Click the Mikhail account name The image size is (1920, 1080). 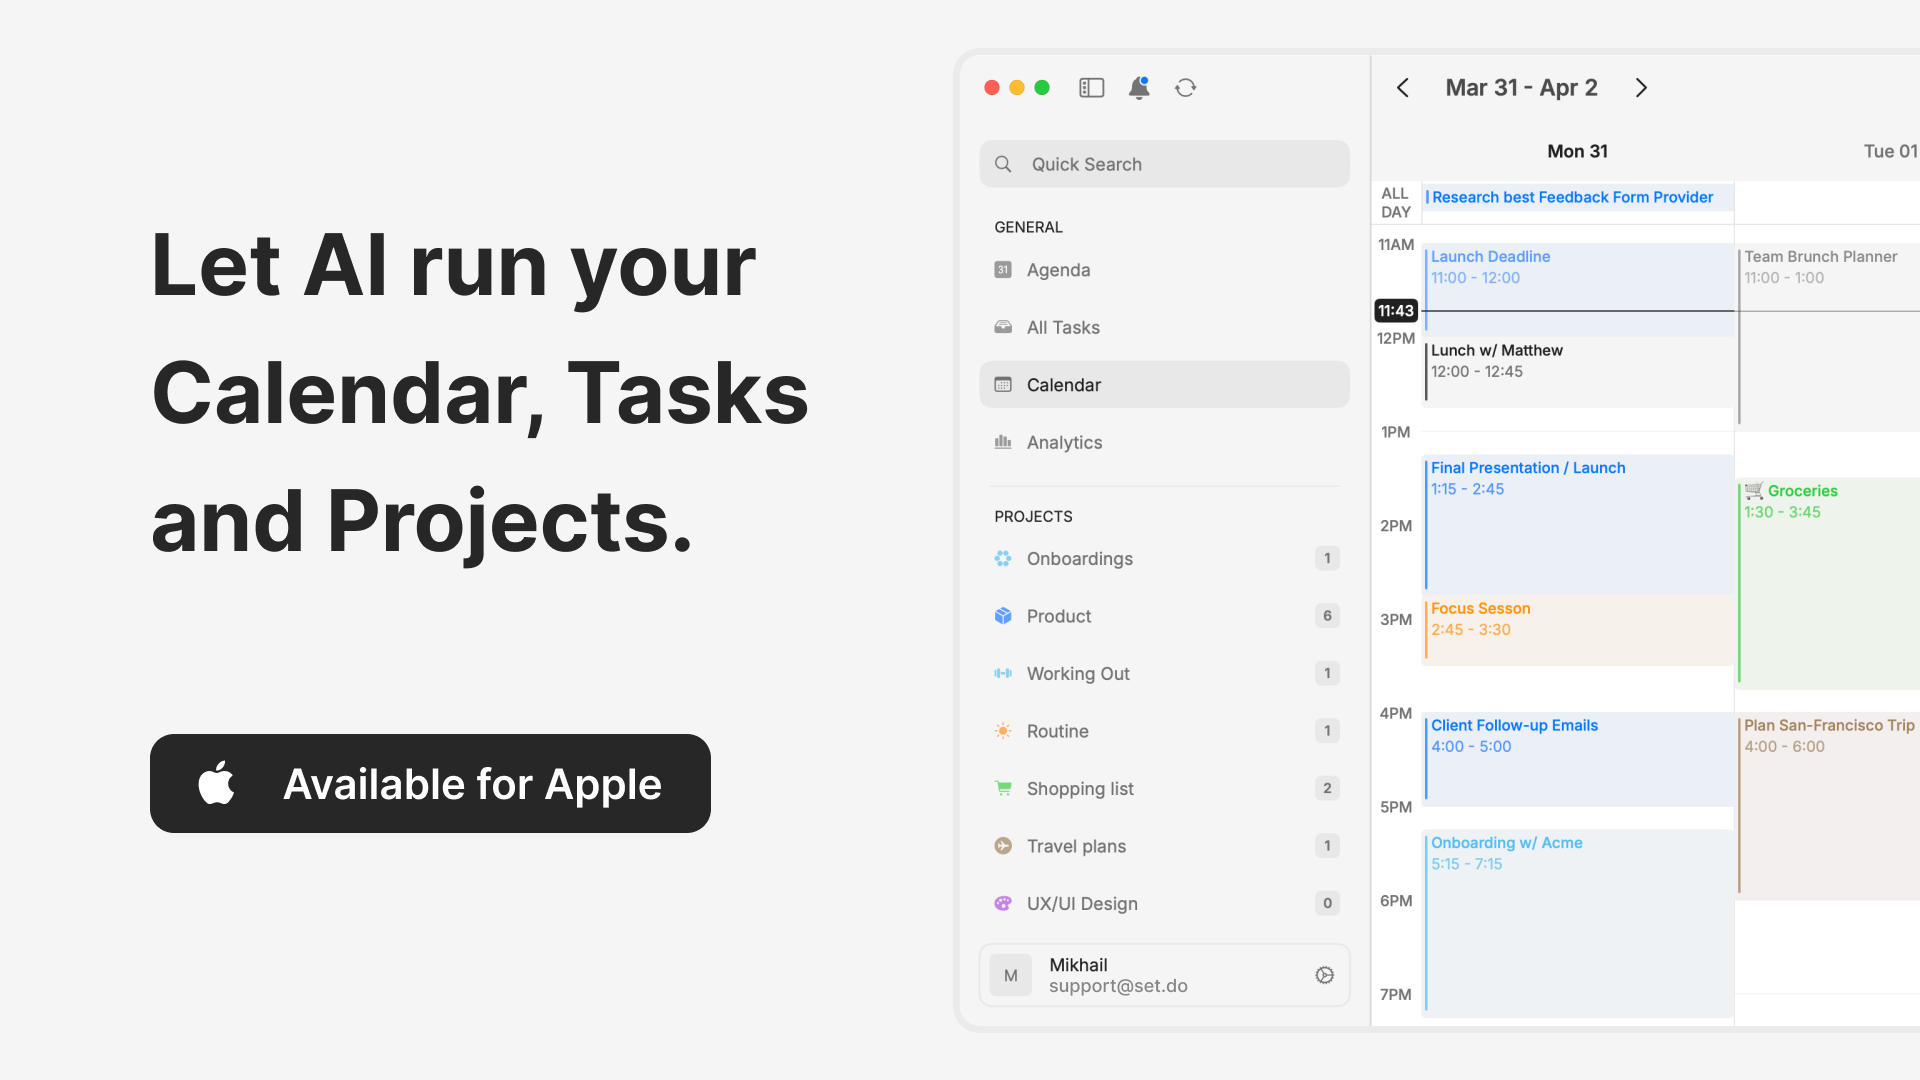tap(1078, 965)
